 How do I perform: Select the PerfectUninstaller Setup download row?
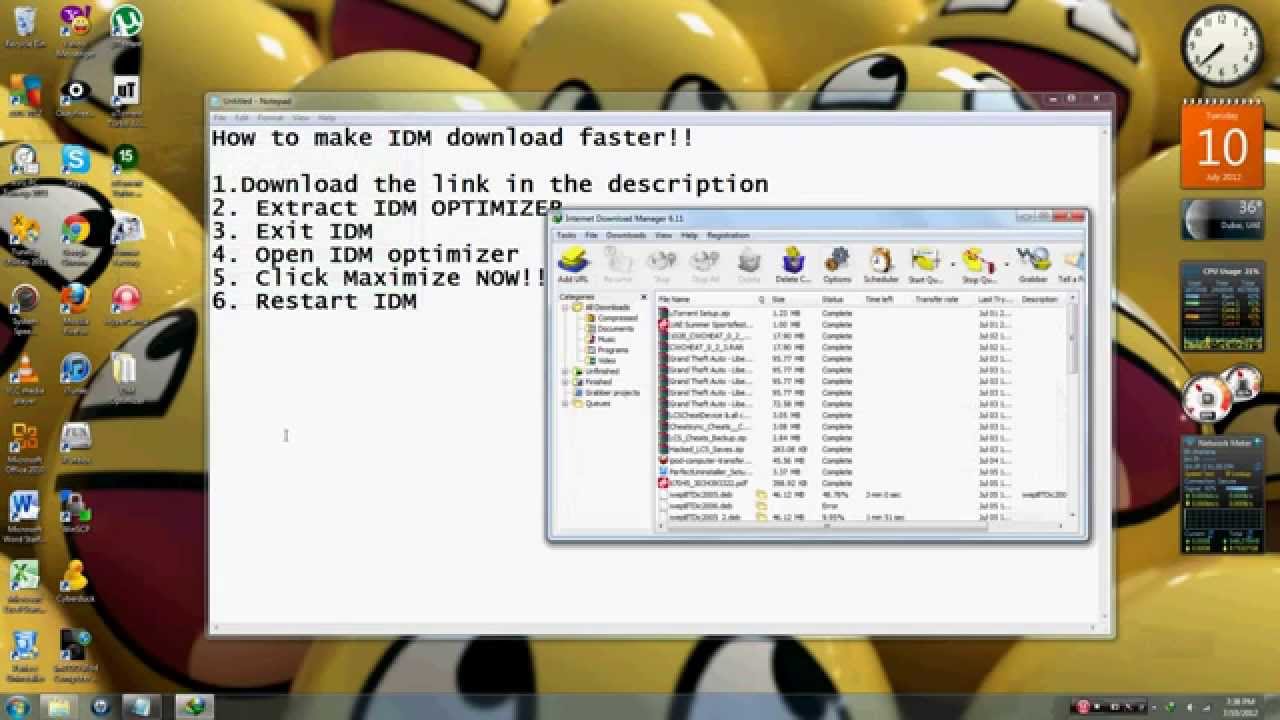862,471
